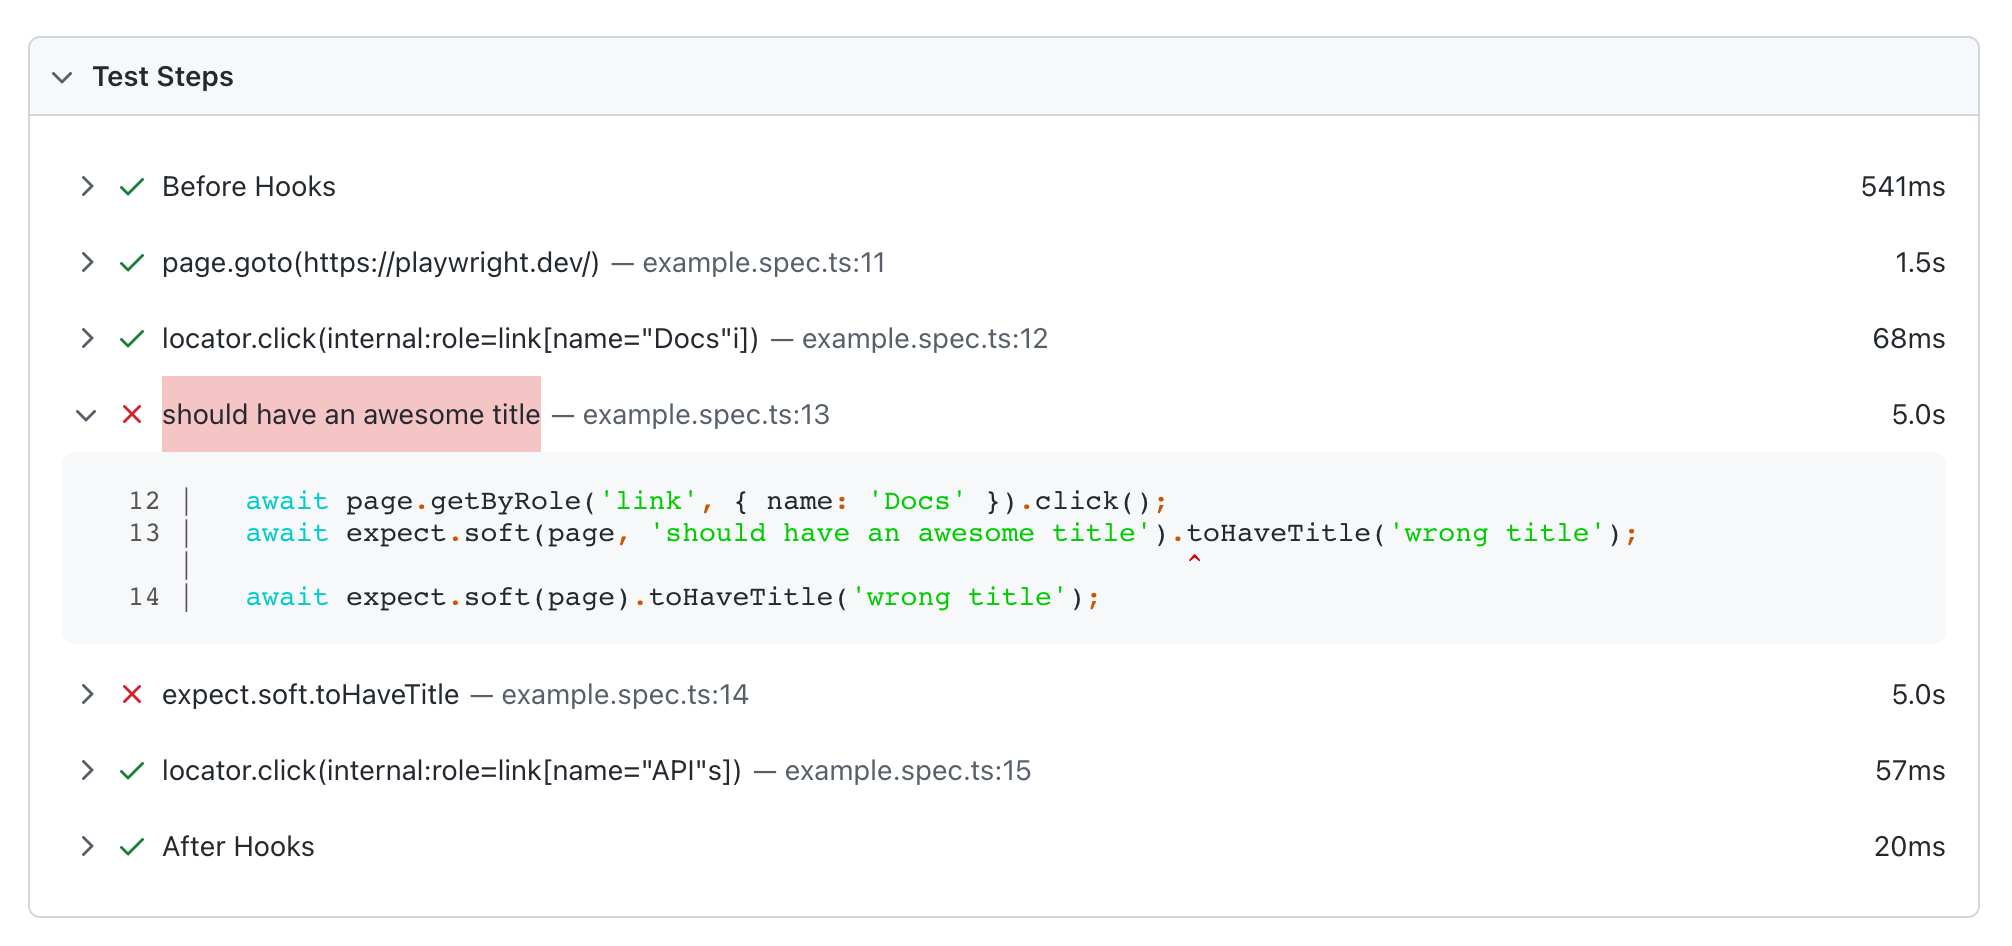Expand the locator.click Docs step chevron
Screen dimensions: 2012x946
(x=88, y=339)
